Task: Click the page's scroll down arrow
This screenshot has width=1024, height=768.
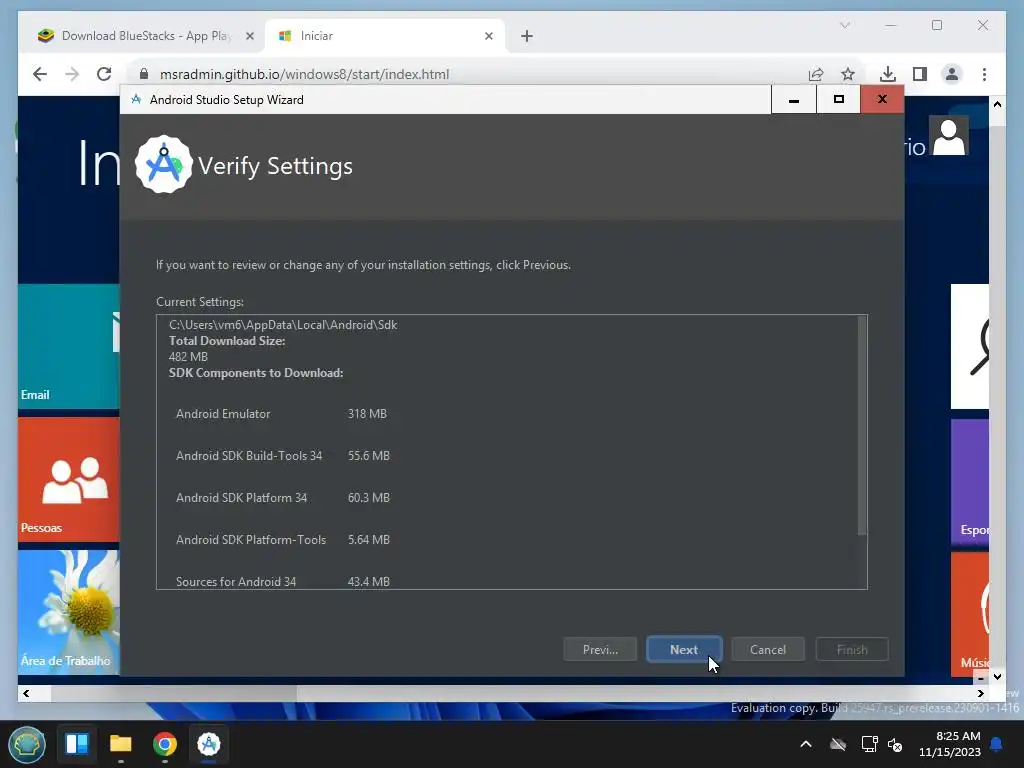Action: [x=997, y=677]
